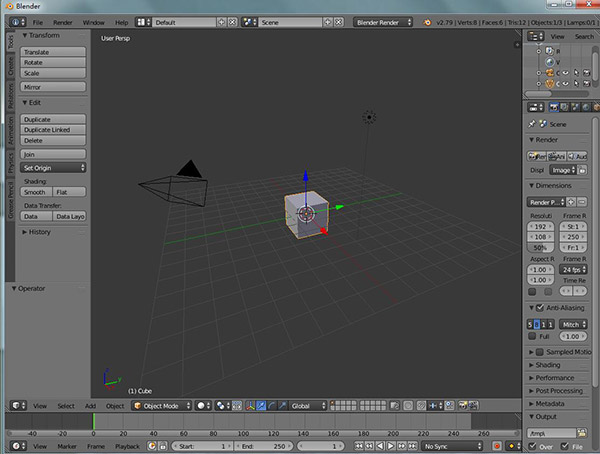Screen dimensions: 600x454
Task: Open the outliner editor type icon
Action: 534,36
